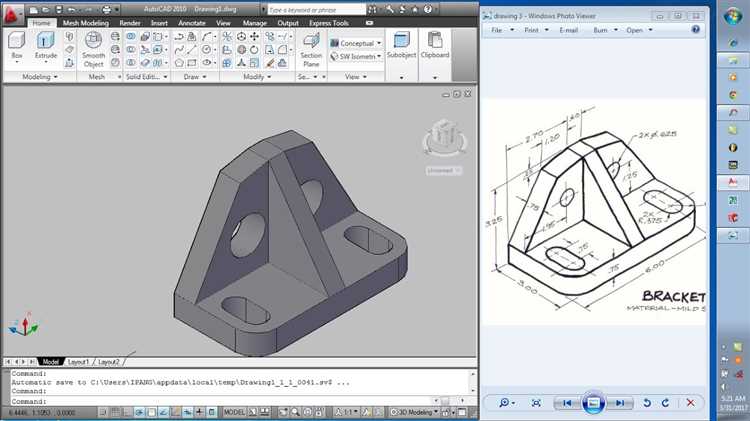Click the Plot (print) icon in quick access toolbar
This screenshot has width=750, height=421.
[x=106, y=10]
